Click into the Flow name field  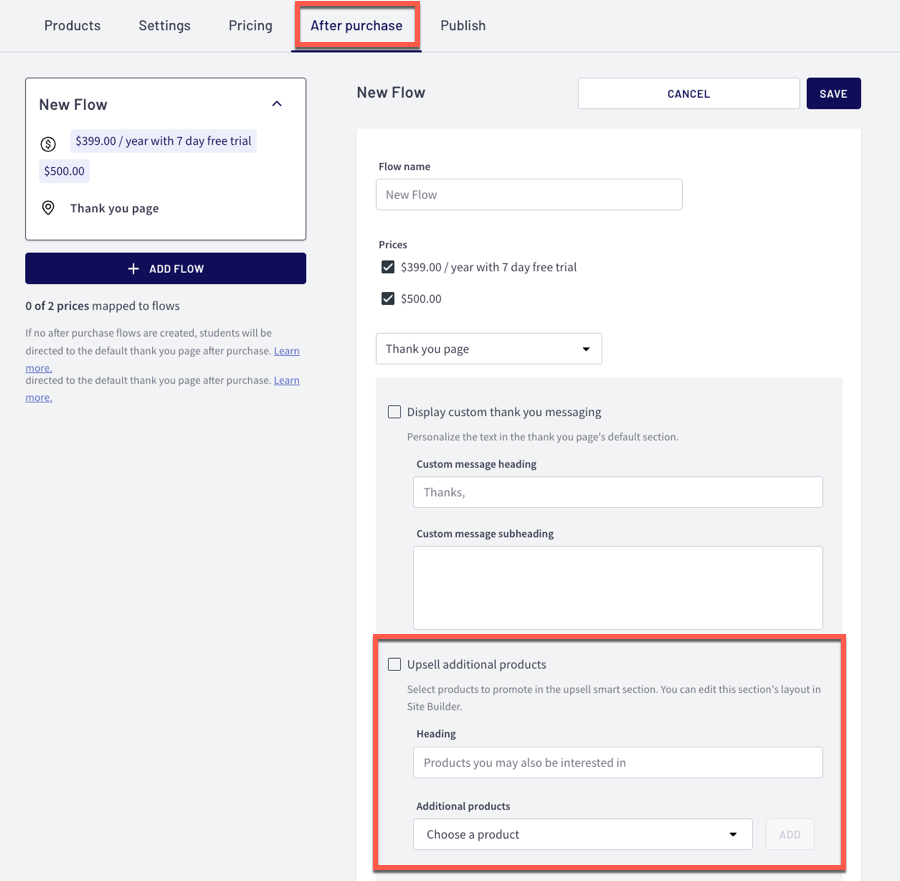pyautogui.click(x=529, y=195)
